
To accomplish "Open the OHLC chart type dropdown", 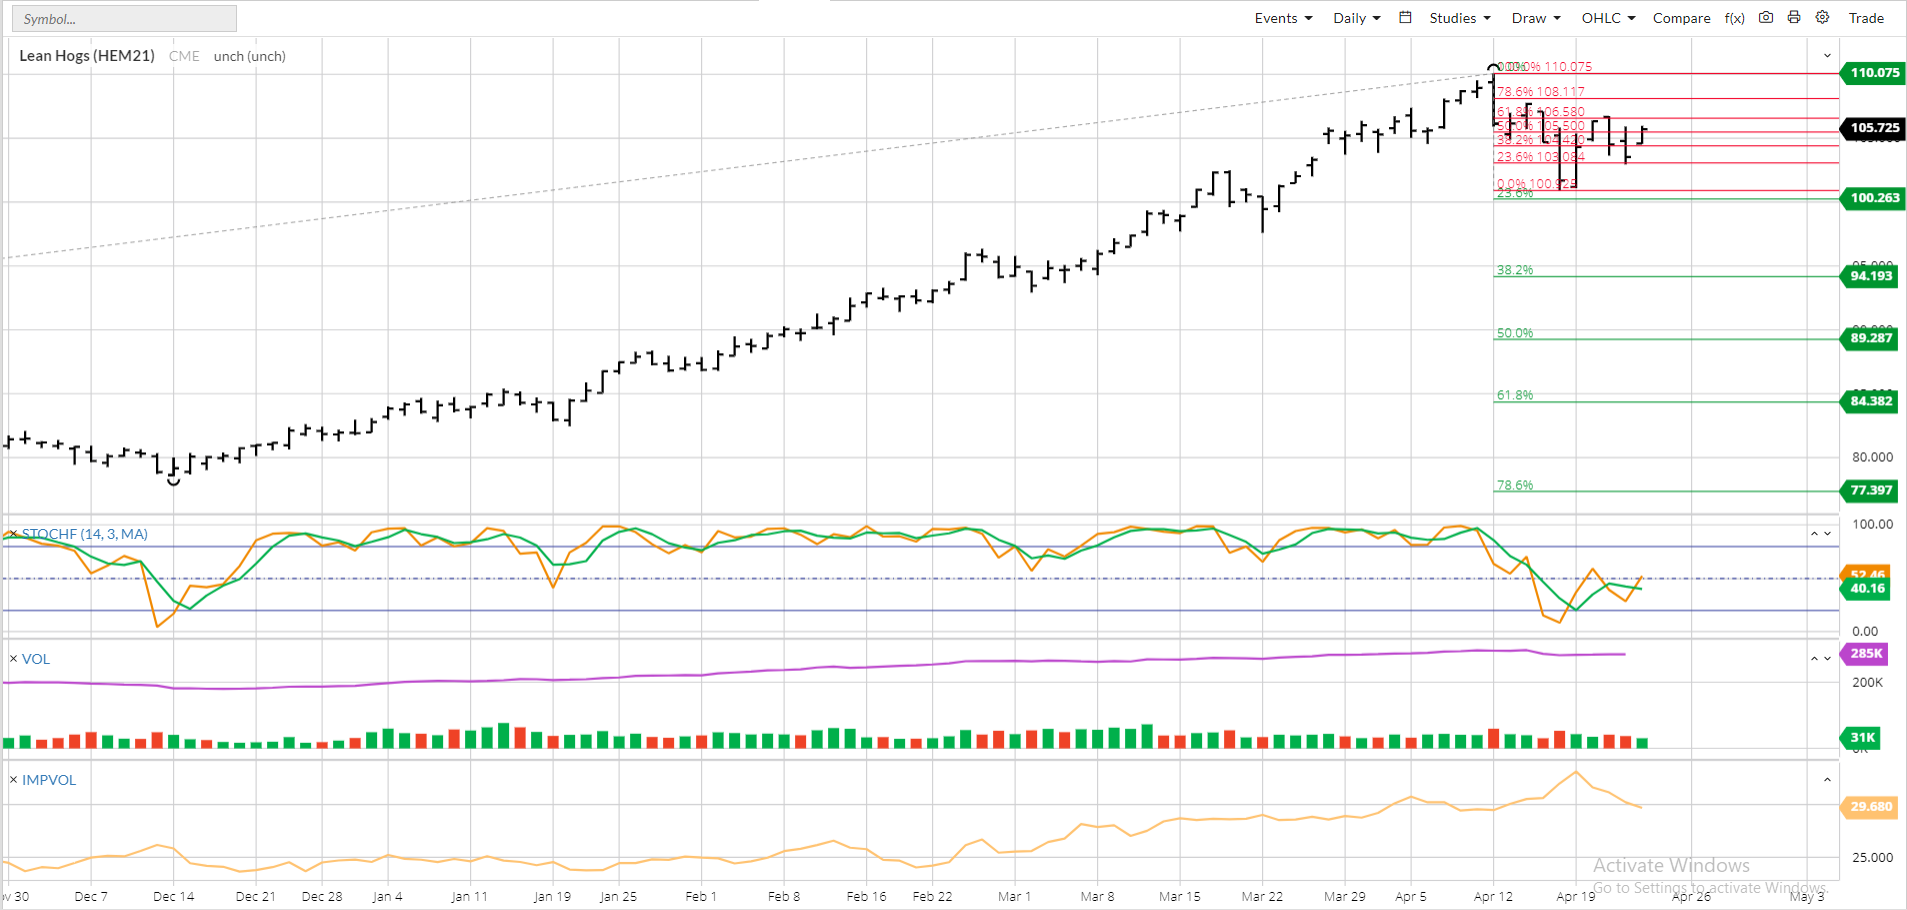I will (x=1600, y=17).
